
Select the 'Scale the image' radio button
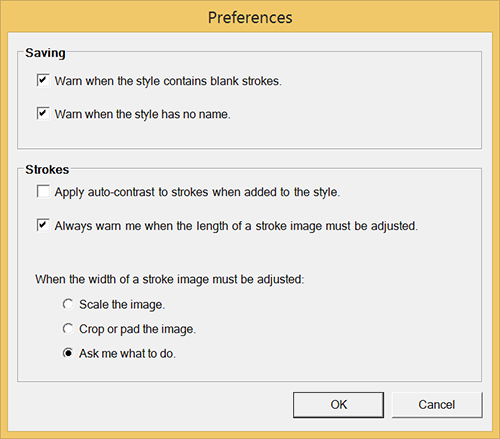[68, 304]
